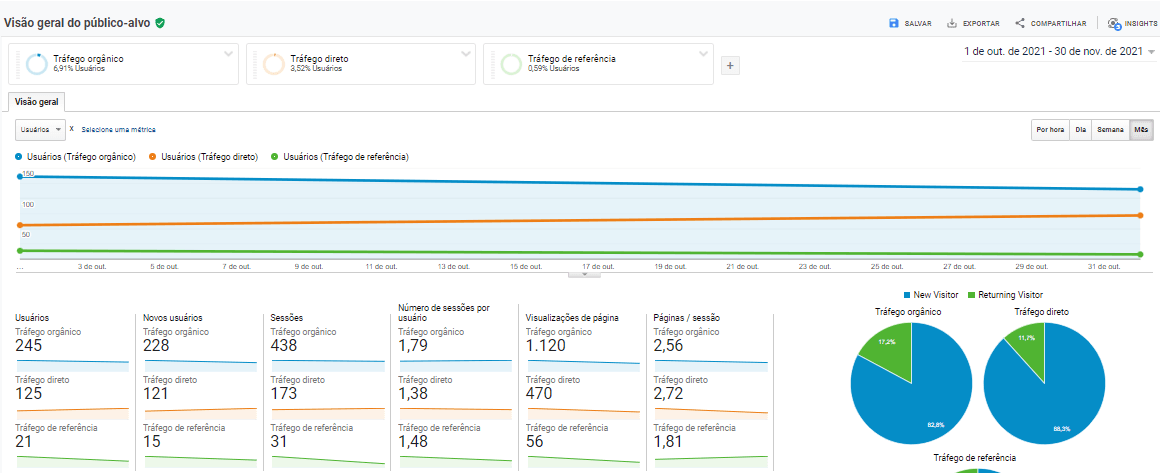Open the Usuários metric dropdown
1160x473 pixels.
click(41, 129)
